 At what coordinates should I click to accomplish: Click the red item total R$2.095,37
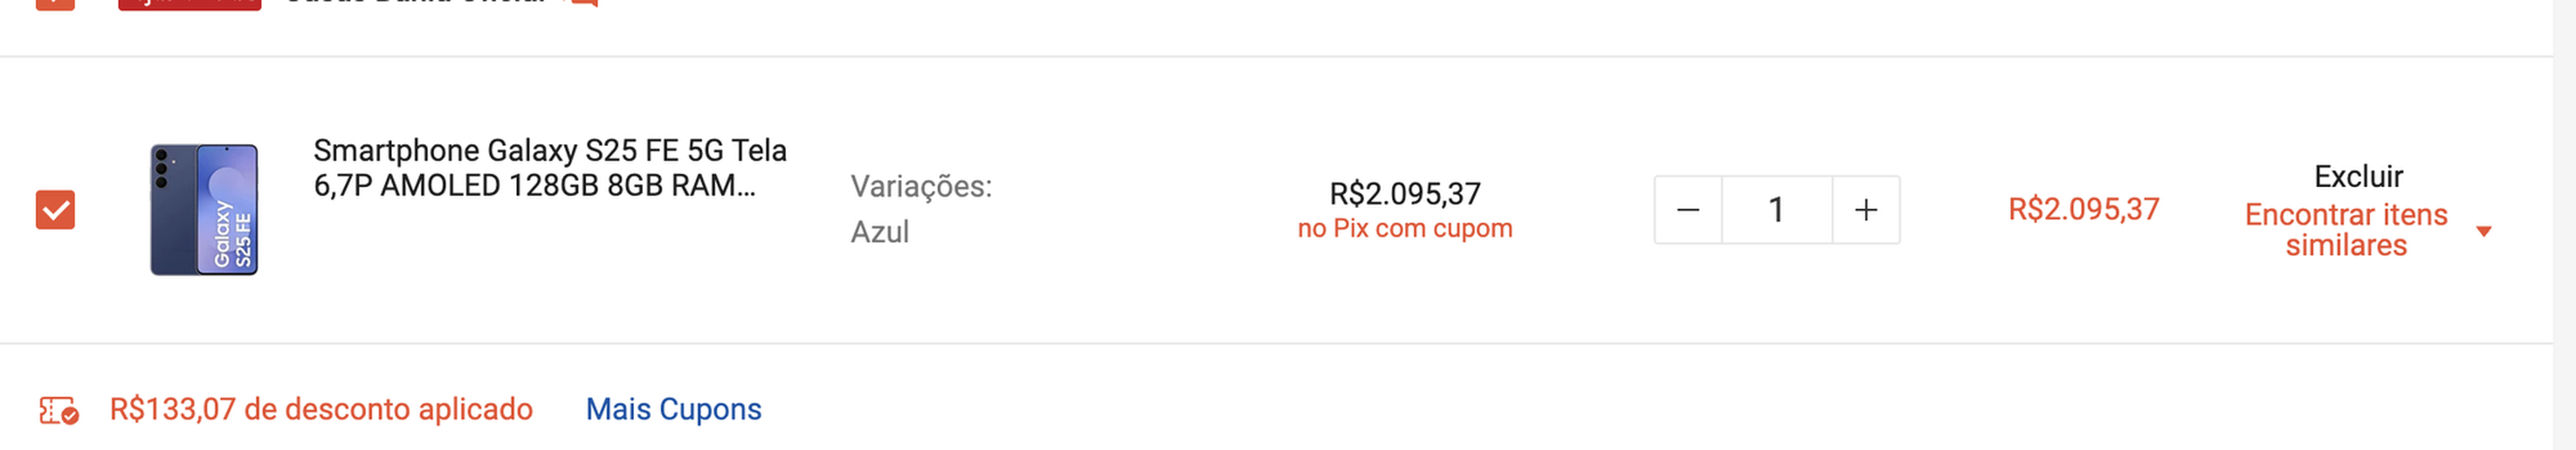[x=2084, y=209]
